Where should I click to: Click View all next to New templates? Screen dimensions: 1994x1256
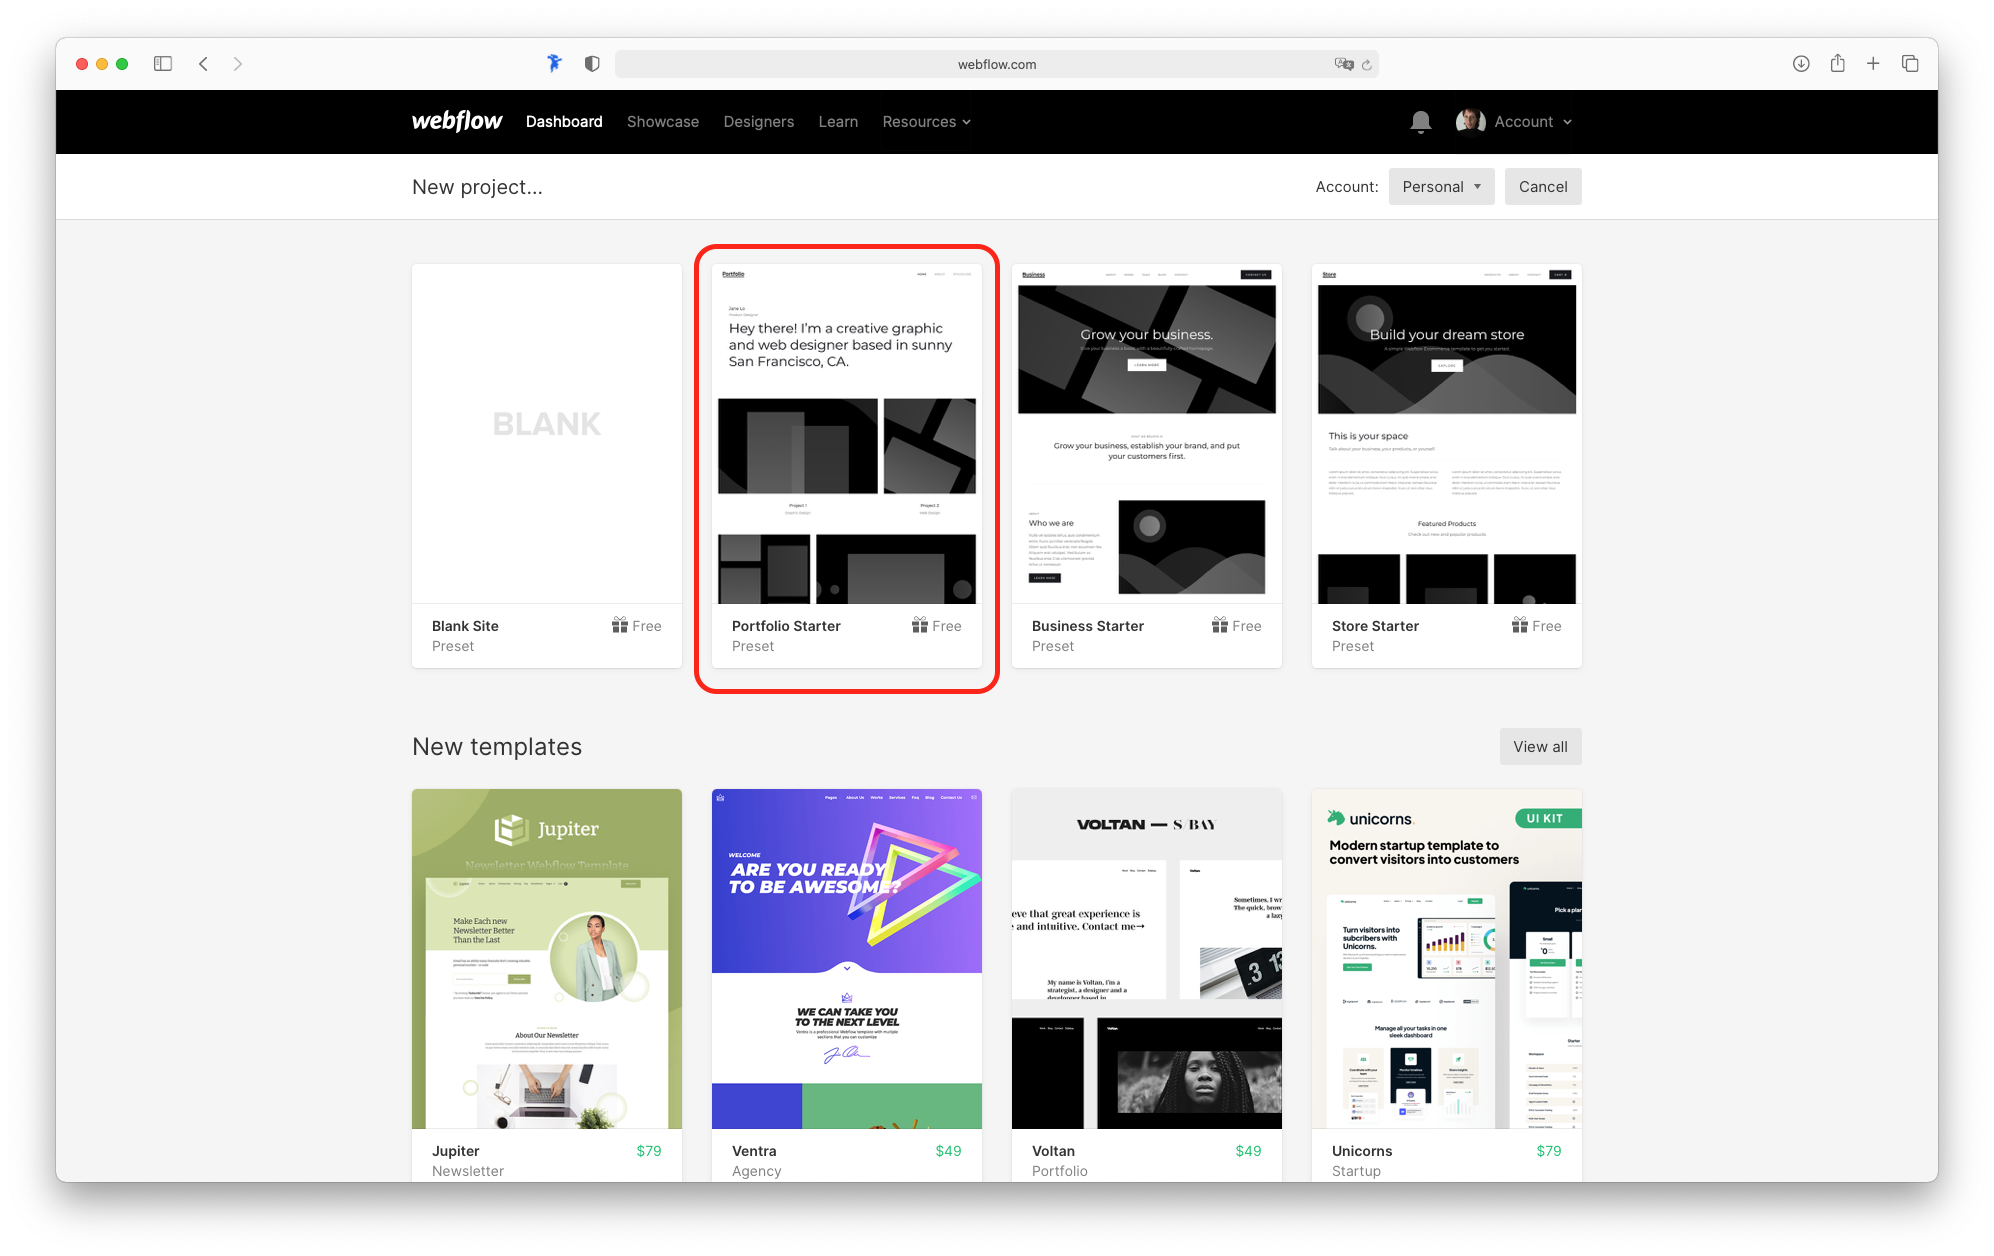(1540, 746)
